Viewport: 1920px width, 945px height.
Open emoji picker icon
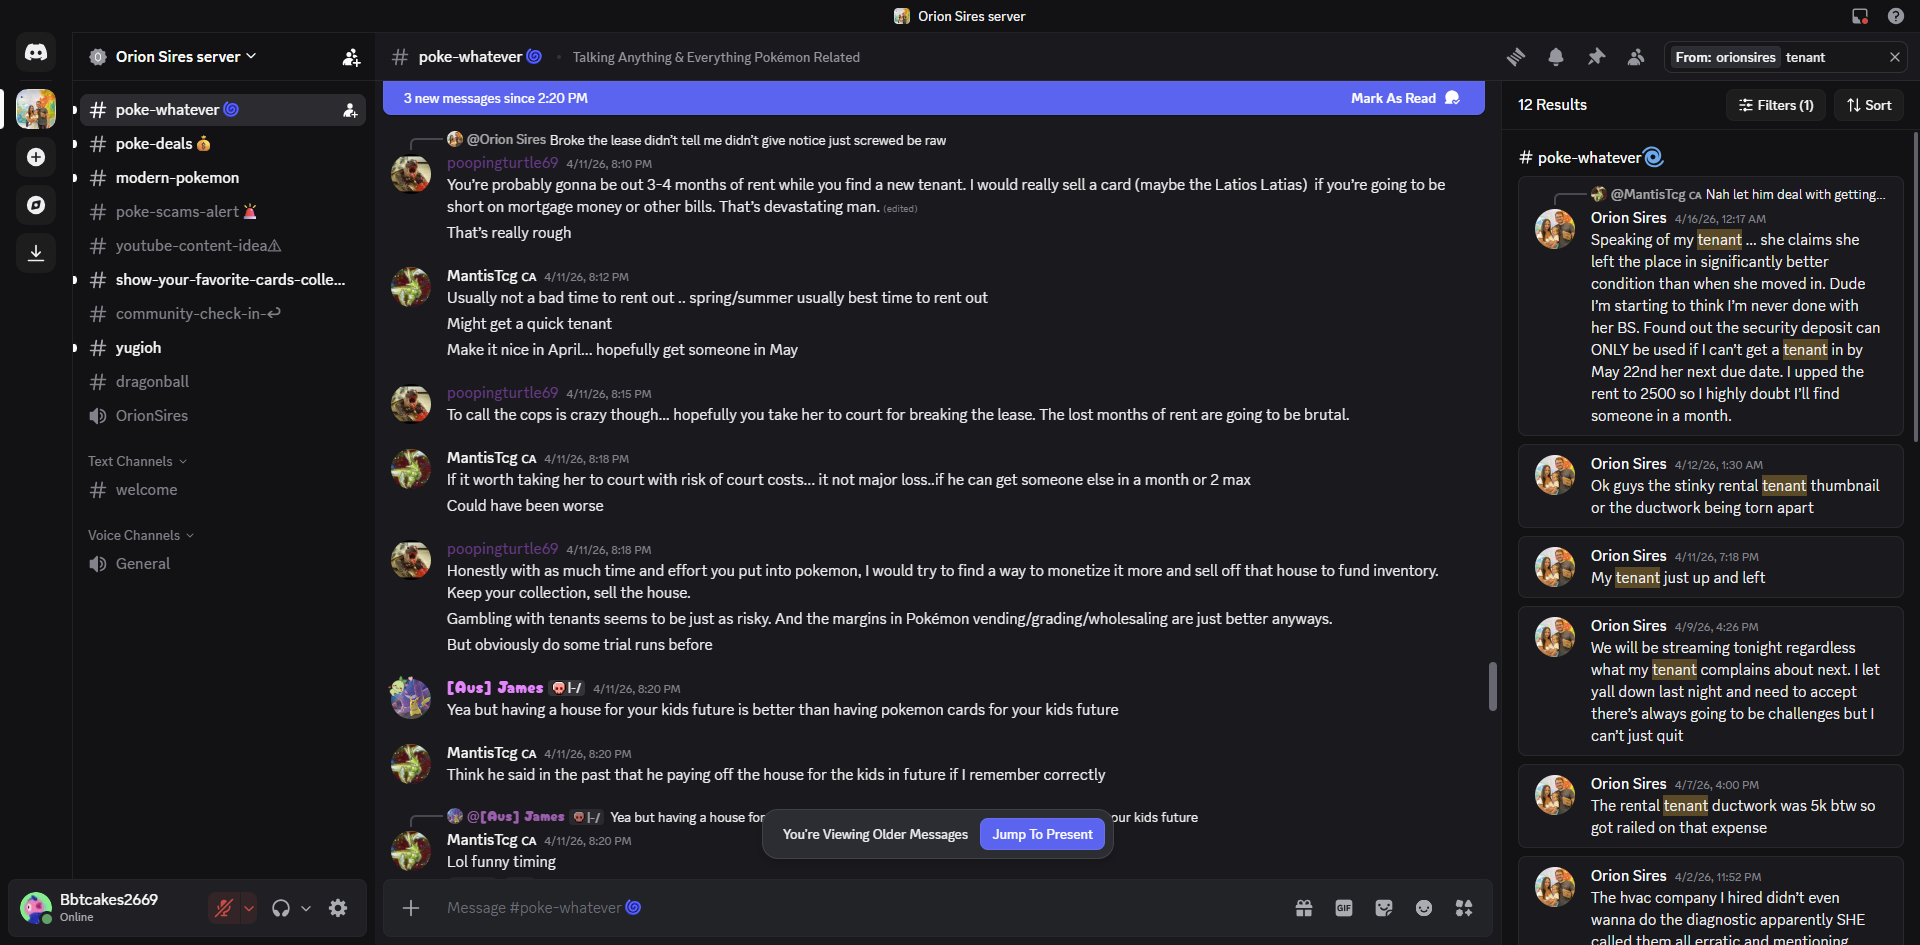coord(1424,908)
